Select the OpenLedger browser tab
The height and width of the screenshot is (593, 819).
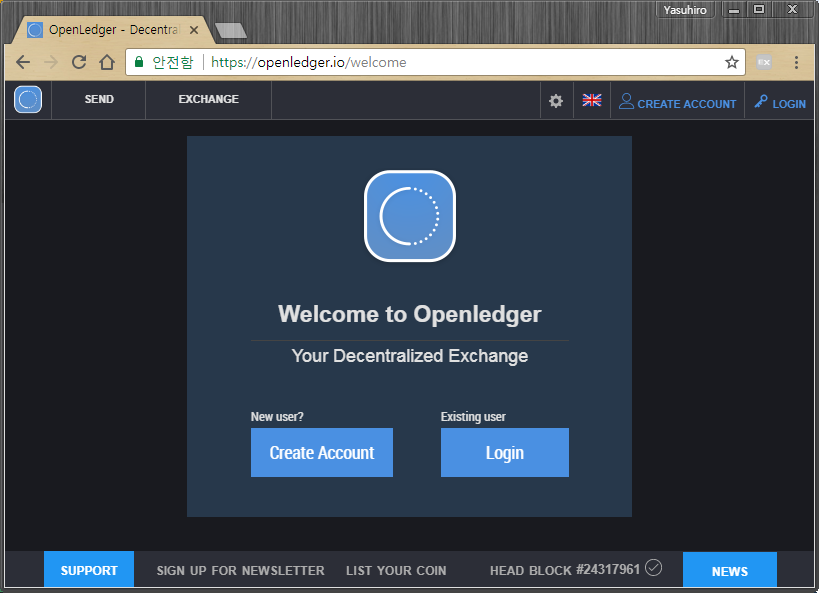[x=112, y=30]
